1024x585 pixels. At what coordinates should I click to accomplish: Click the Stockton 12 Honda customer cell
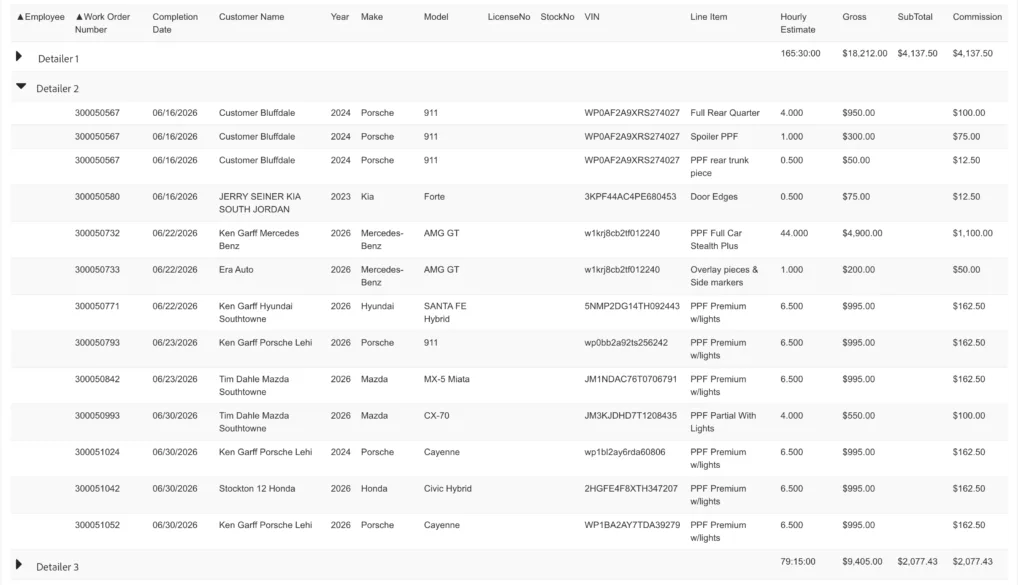[x=257, y=489]
